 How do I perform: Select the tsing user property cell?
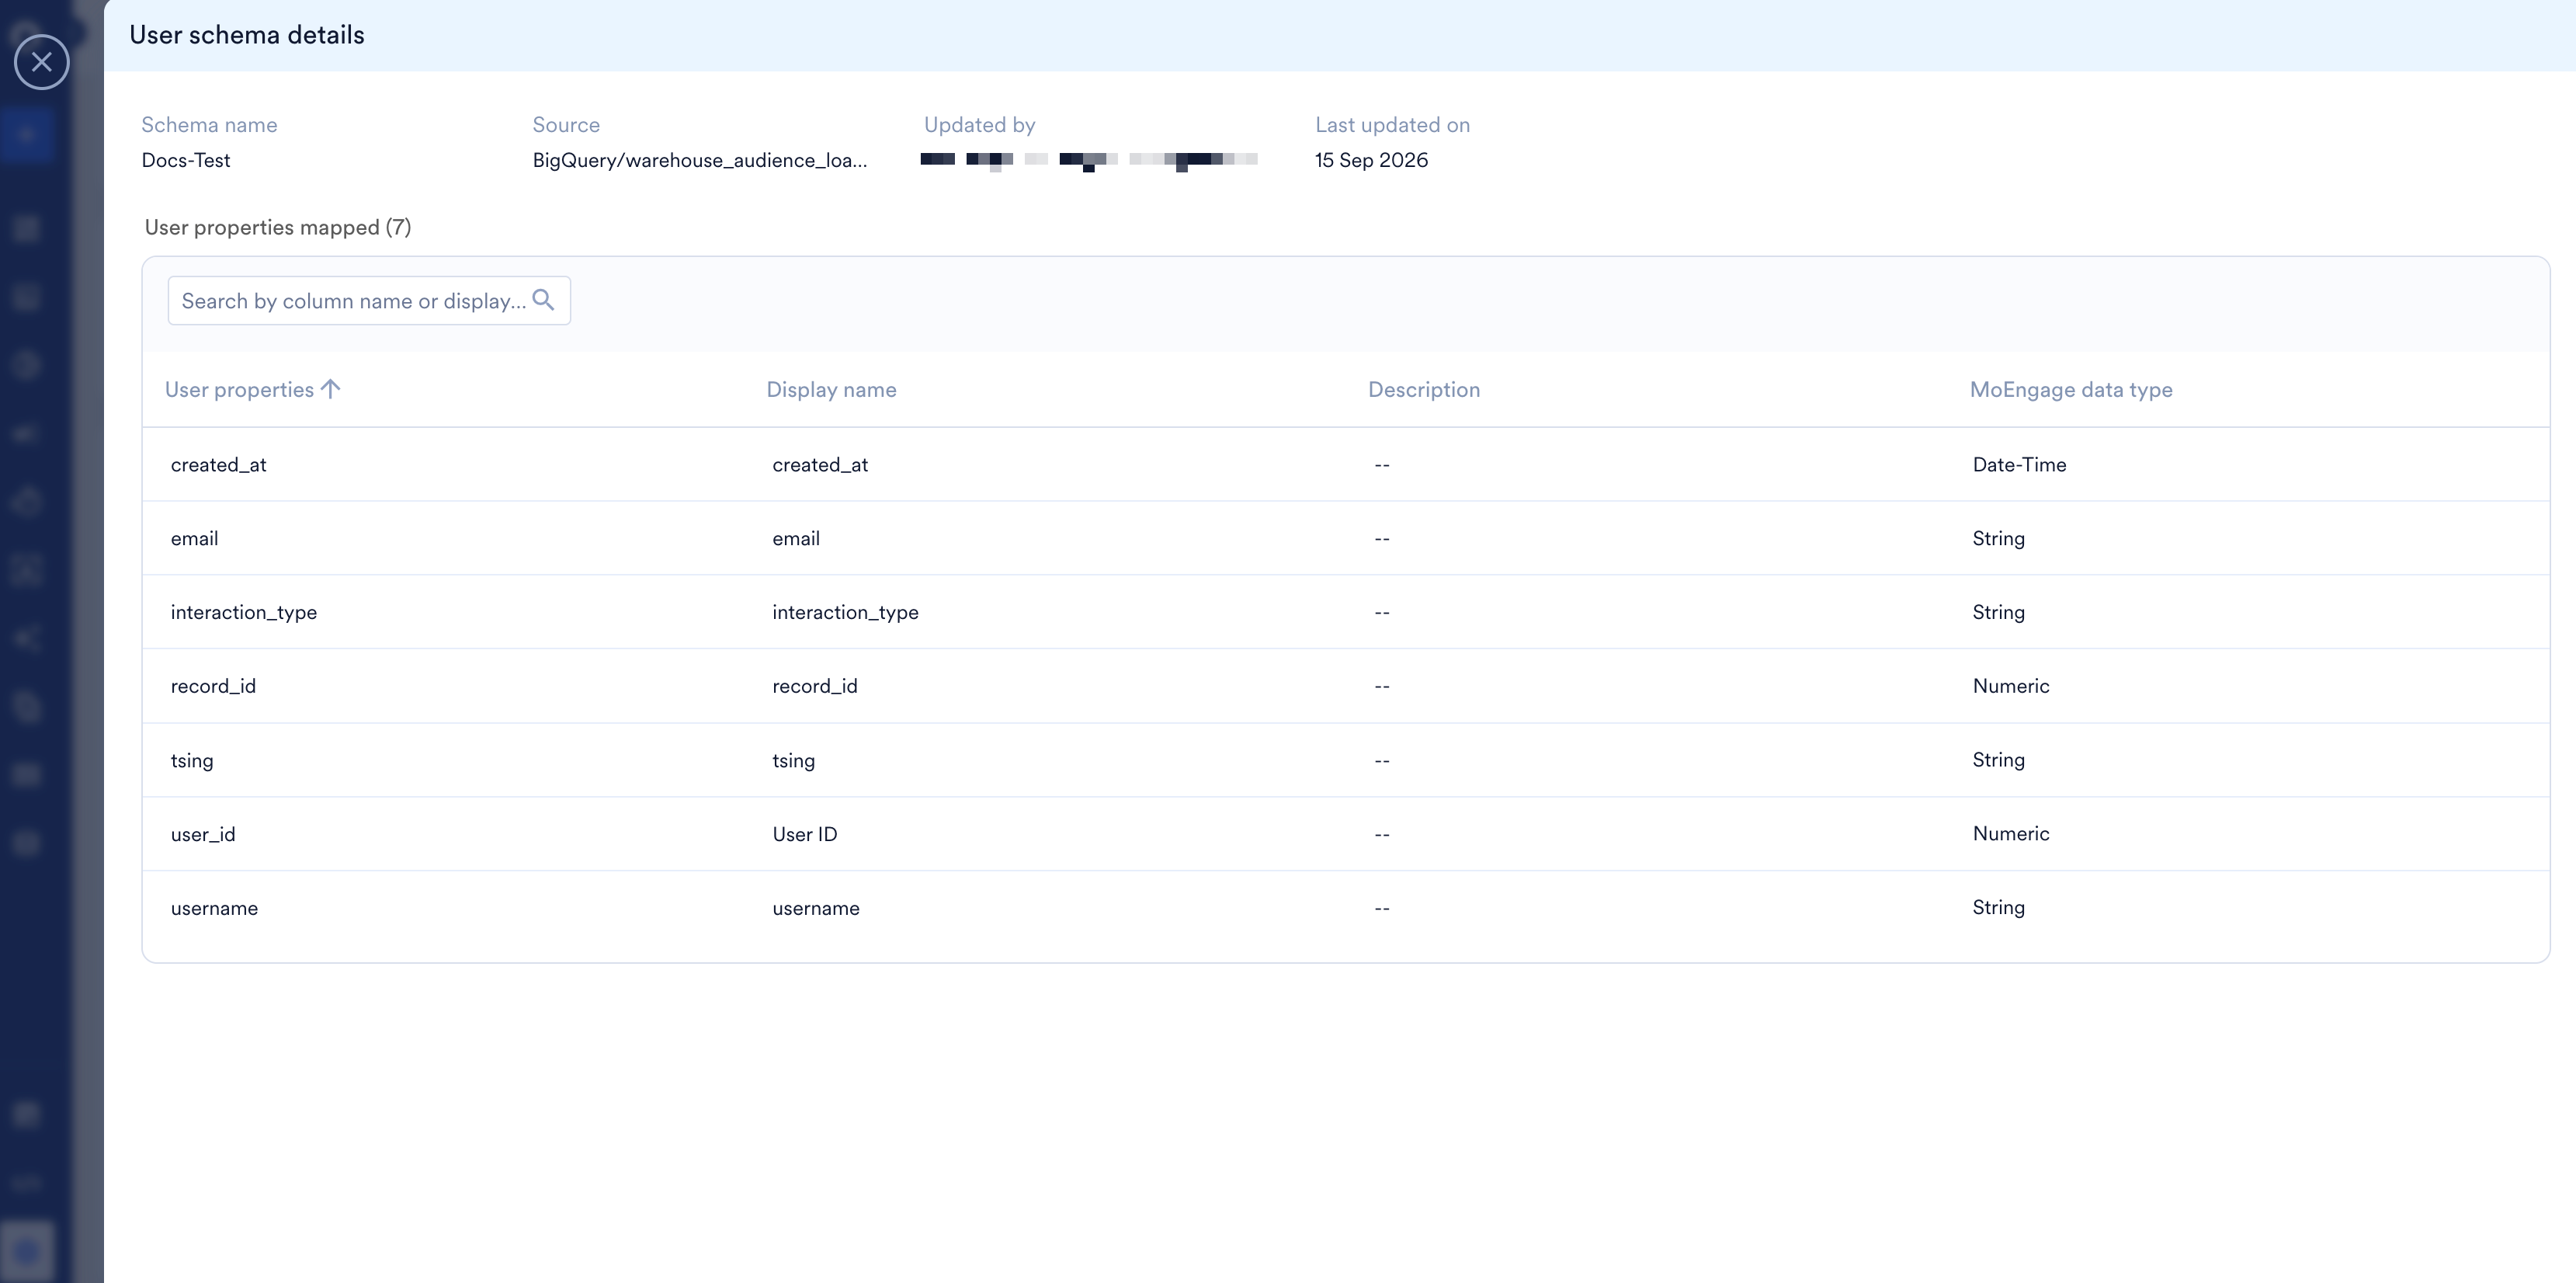(191, 760)
